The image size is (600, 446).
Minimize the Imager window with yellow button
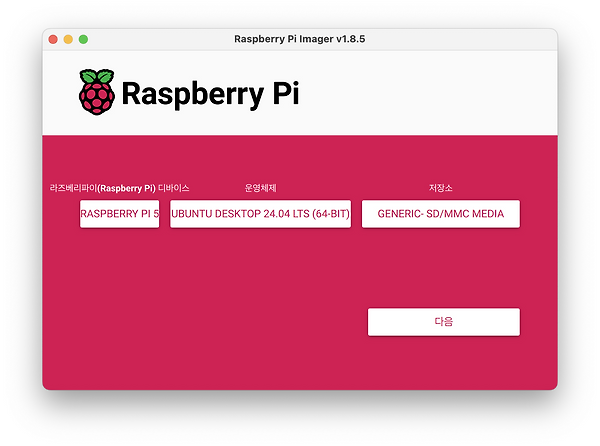point(68,39)
